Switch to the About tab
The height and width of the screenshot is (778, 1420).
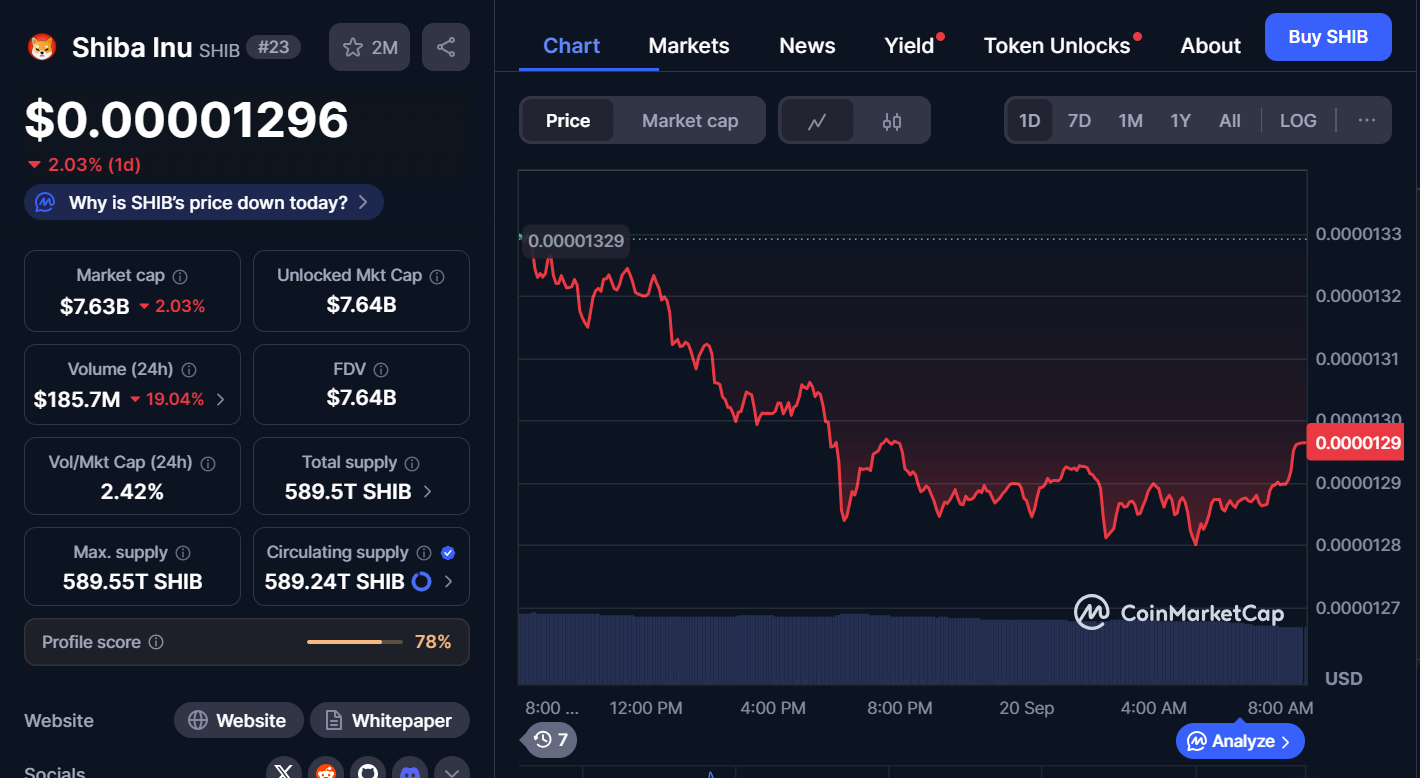point(1211,46)
